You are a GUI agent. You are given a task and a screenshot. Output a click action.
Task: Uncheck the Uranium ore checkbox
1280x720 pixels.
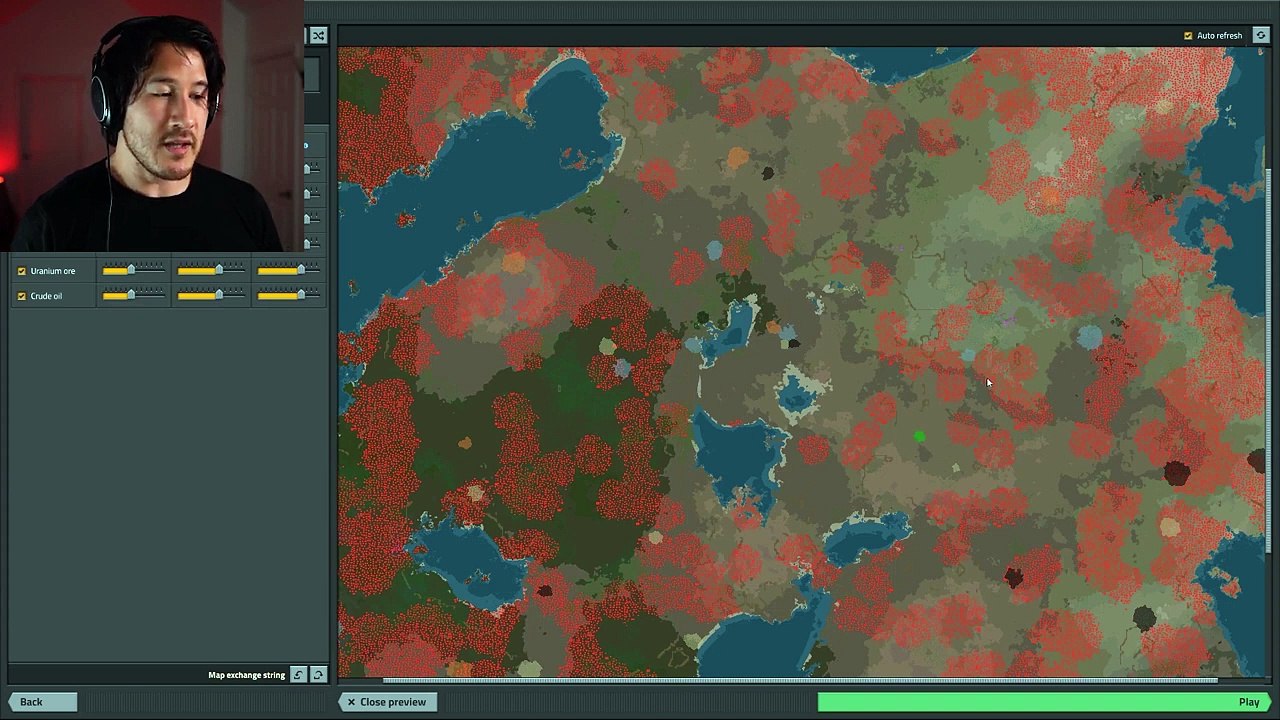tap(21, 271)
